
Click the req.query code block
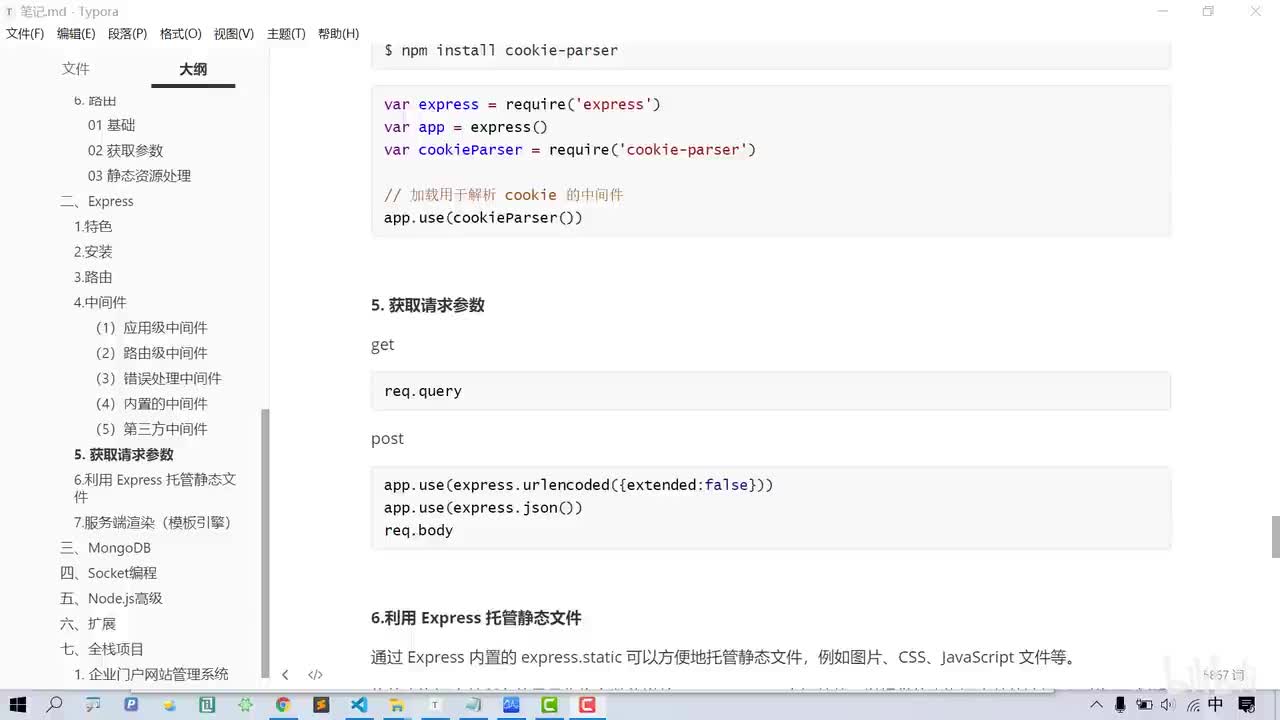770,391
